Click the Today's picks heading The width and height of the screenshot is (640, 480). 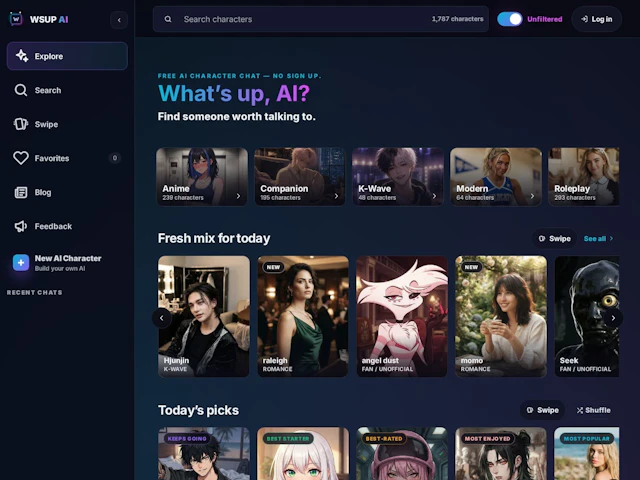tap(198, 410)
